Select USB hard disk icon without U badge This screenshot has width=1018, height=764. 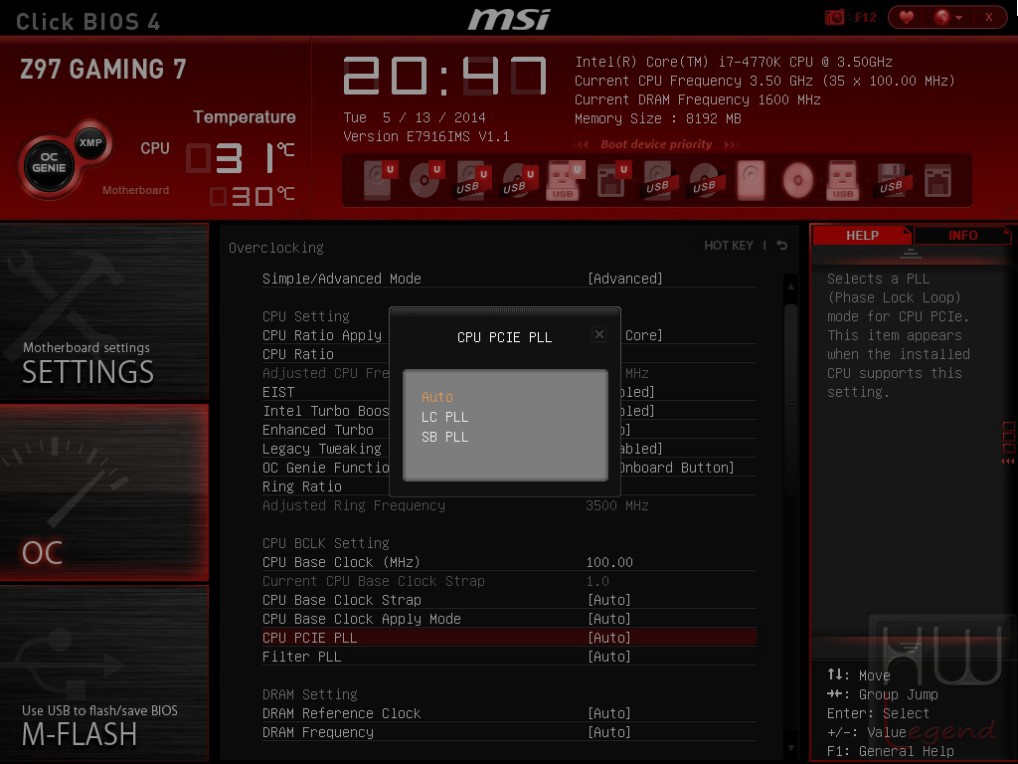point(658,180)
